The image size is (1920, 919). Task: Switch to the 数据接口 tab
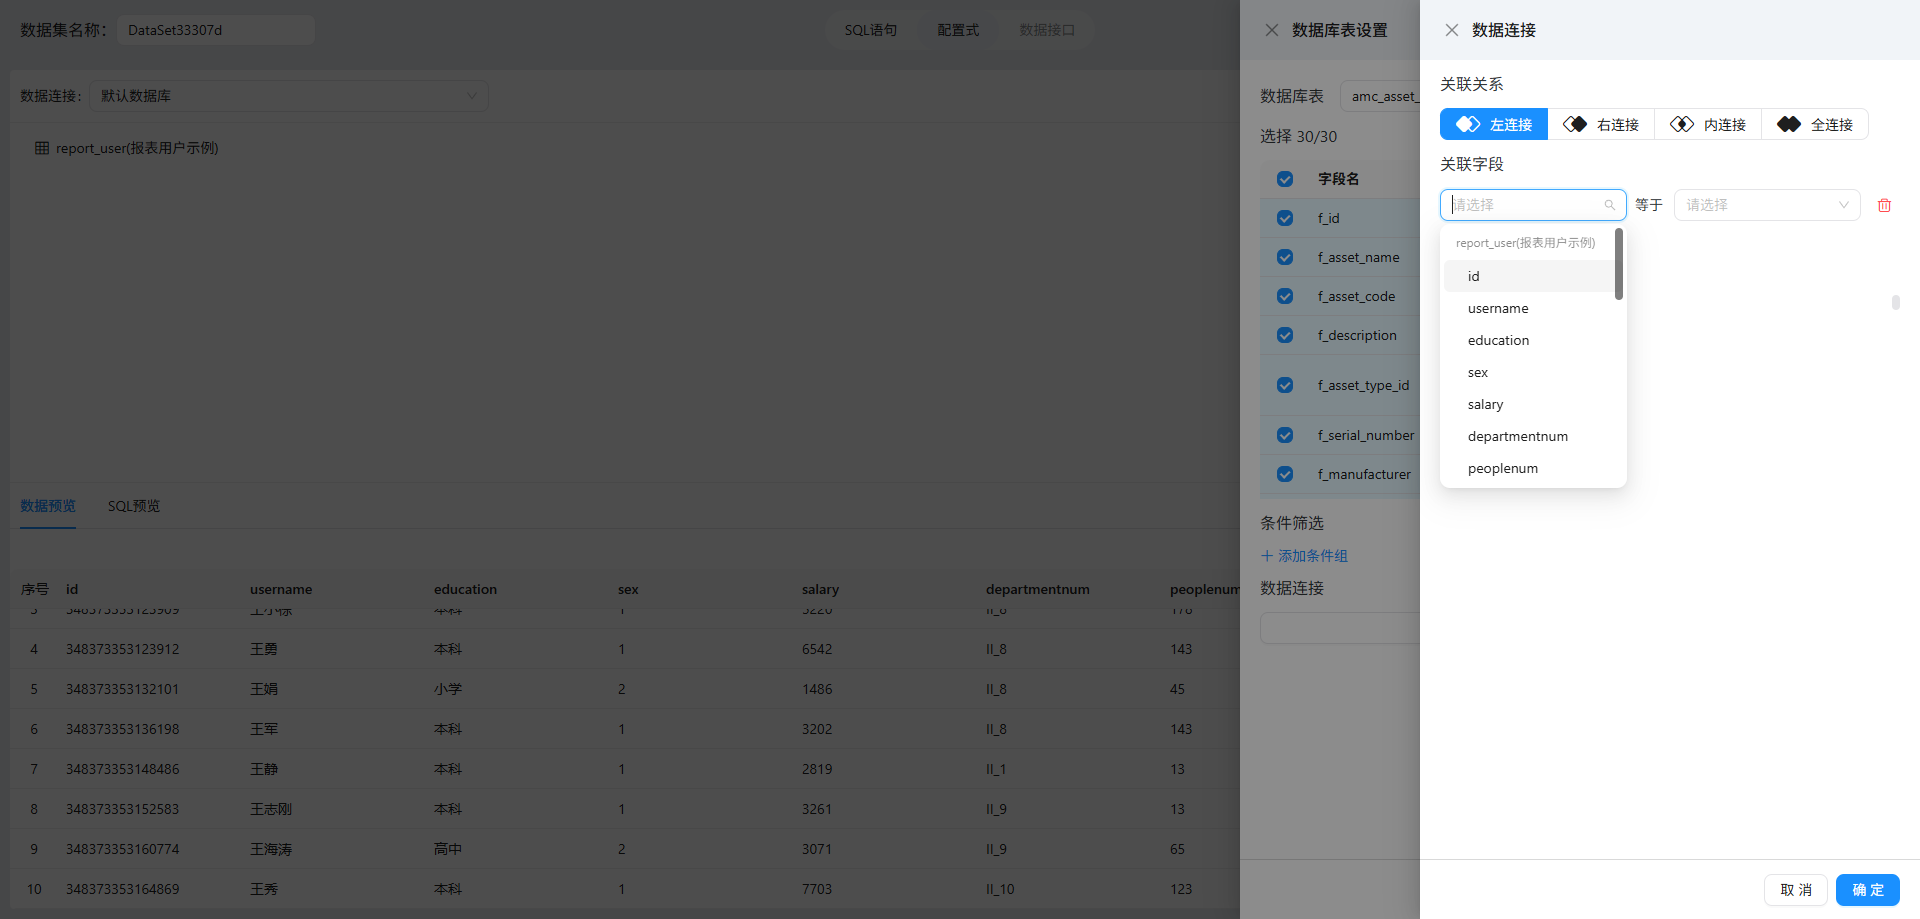(1047, 30)
